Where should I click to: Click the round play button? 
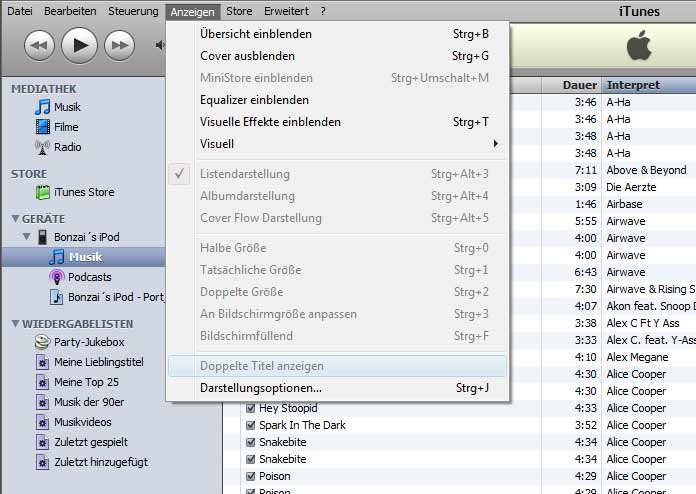(79, 45)
